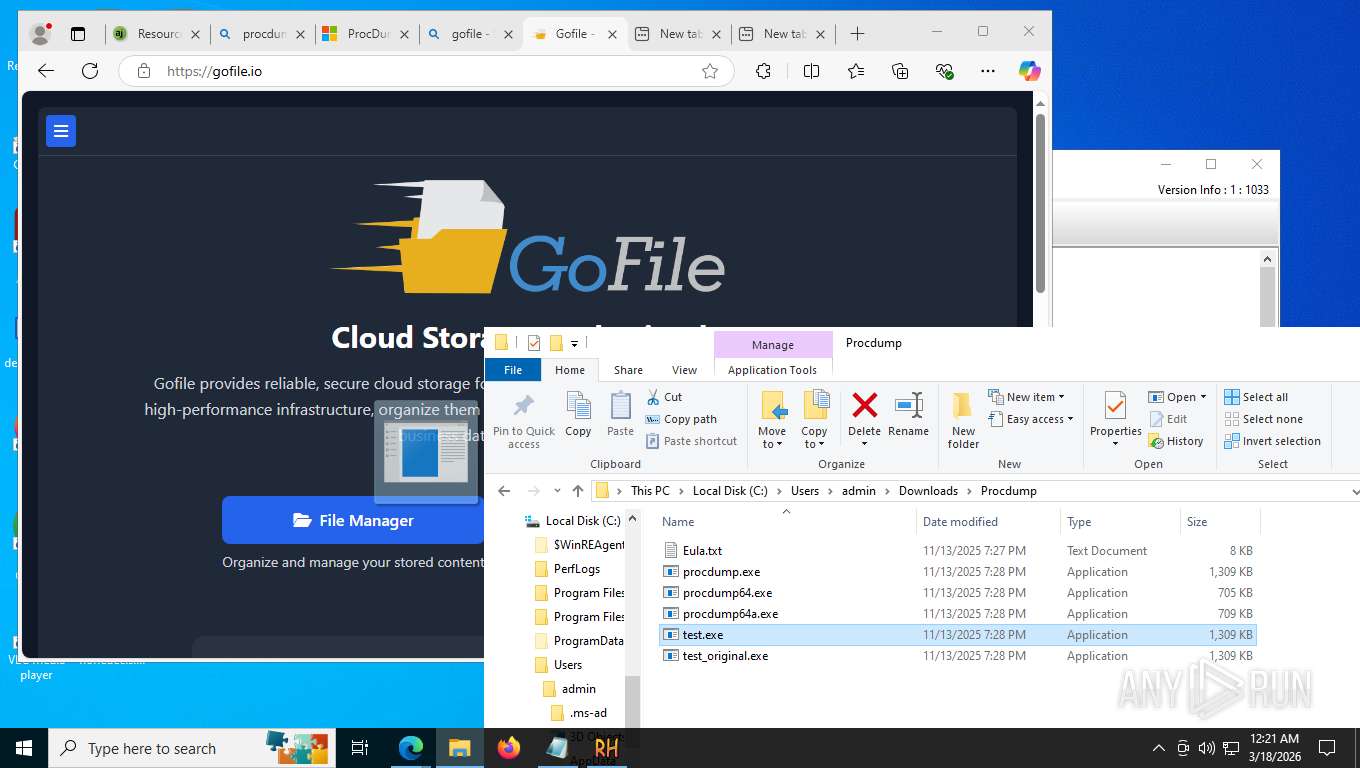This screenshot has width=1360, height=768.
Task: Open the GoFile hamburger menu
Action: click(x=61, y=131)
